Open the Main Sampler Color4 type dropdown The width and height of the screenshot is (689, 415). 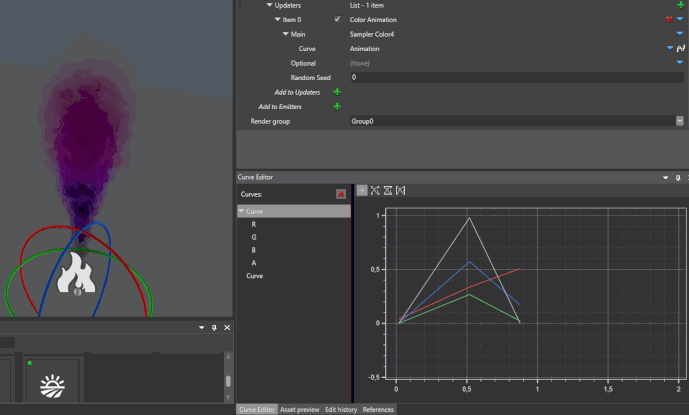tap(680, 34)
